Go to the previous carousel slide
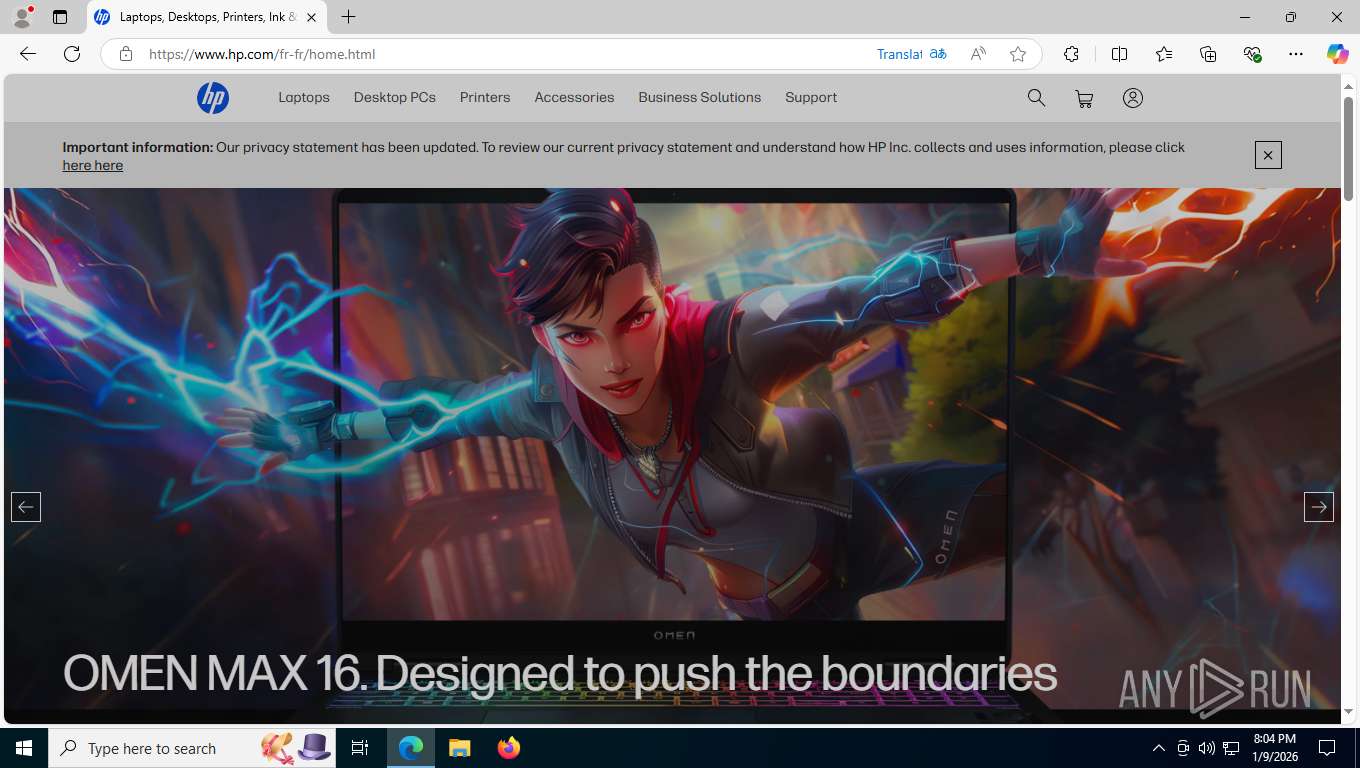The width and height of the screenshot is (1360, 768). click(x=26, y=507)
